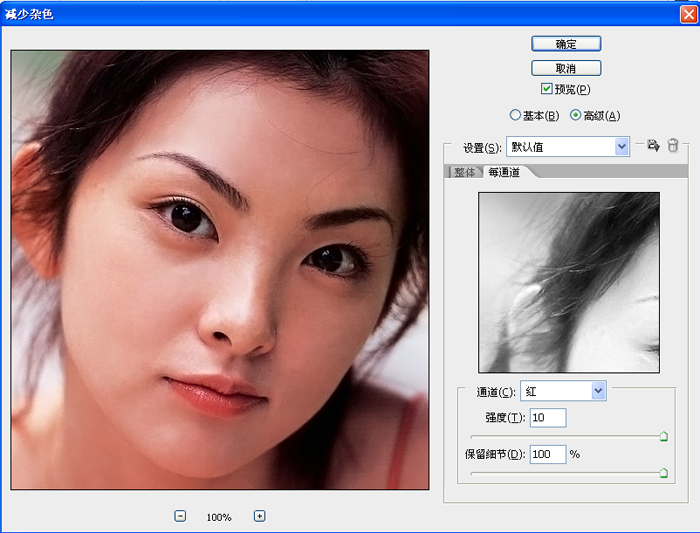Click the 强度 strength input field

point(548,417)
